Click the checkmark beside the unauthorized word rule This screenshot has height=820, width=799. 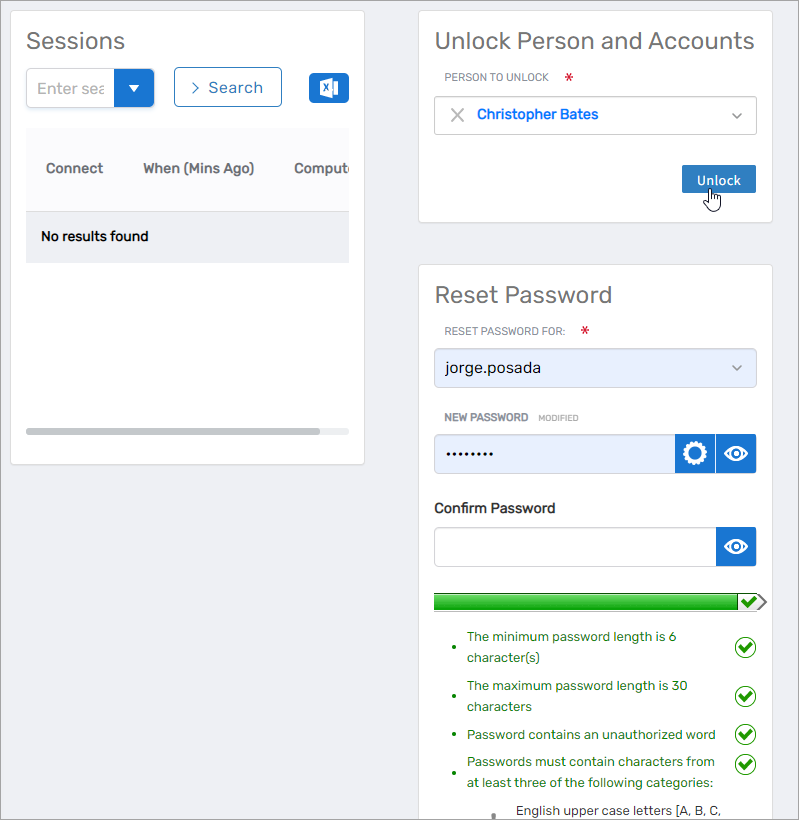click(745, 734)
